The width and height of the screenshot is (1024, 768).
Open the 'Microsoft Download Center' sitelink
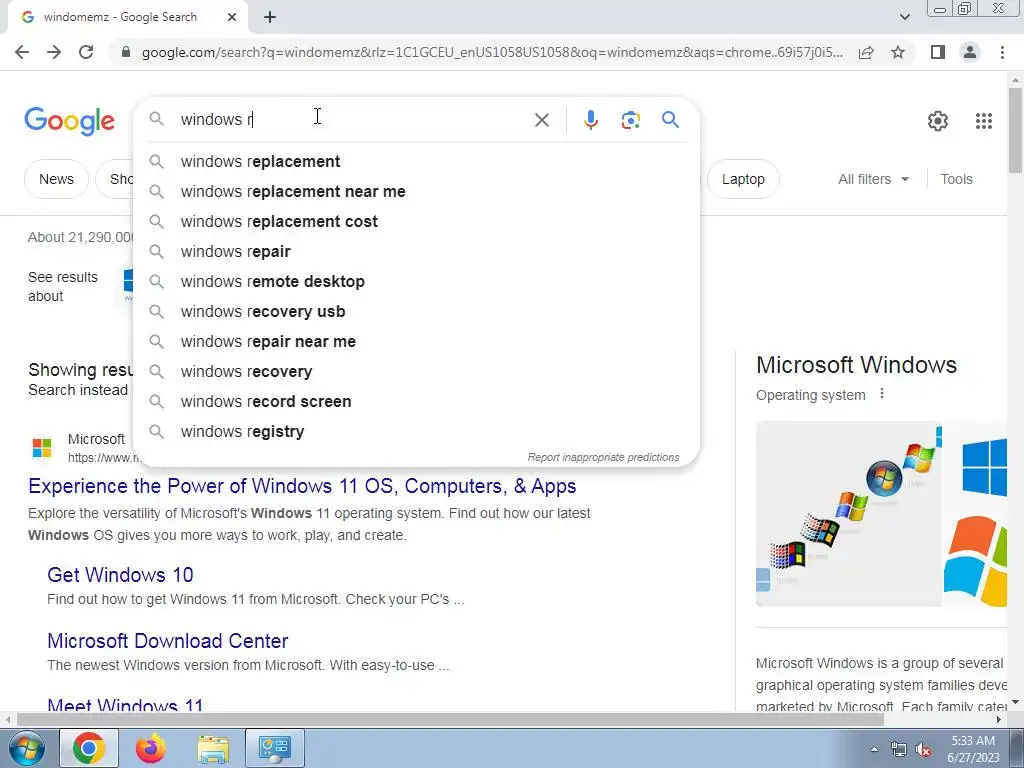pyautogui.click(x=167, y=641)
